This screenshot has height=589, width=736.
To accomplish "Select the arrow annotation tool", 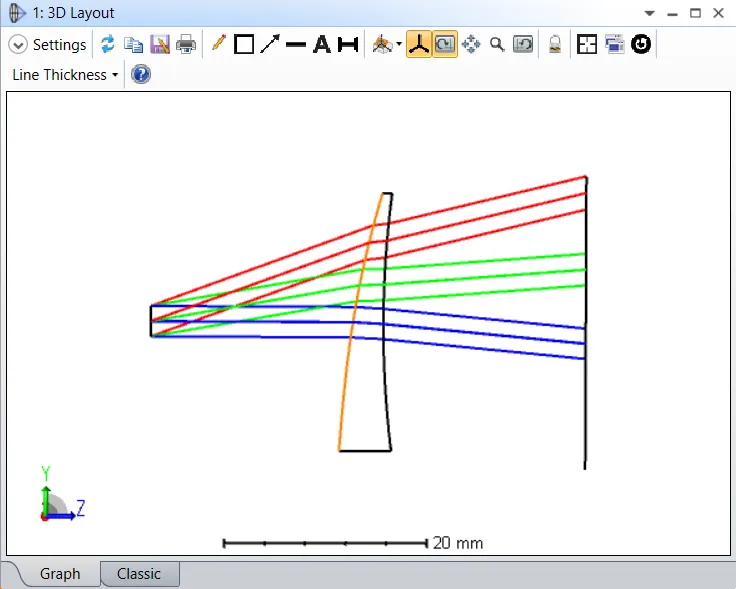I will tap(270, 44).
